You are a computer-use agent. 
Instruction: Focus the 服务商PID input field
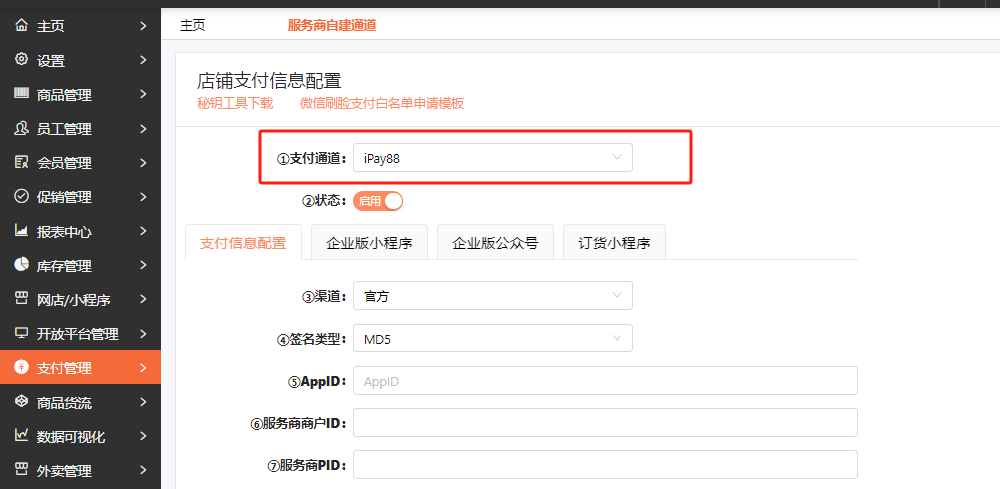(x=605, y=464)
